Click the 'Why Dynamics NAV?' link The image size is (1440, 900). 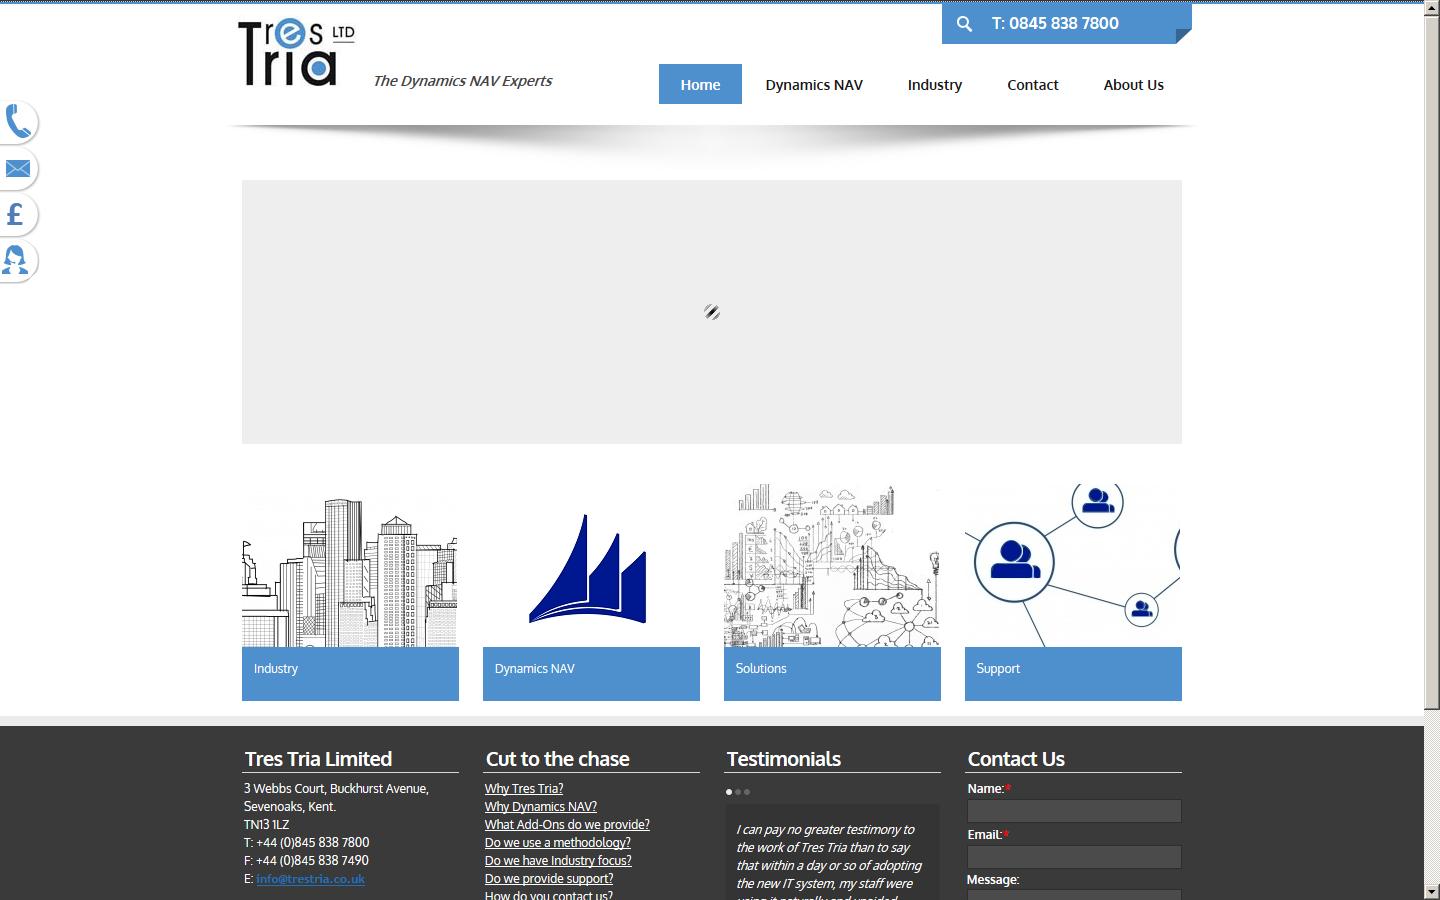point(540,806)
